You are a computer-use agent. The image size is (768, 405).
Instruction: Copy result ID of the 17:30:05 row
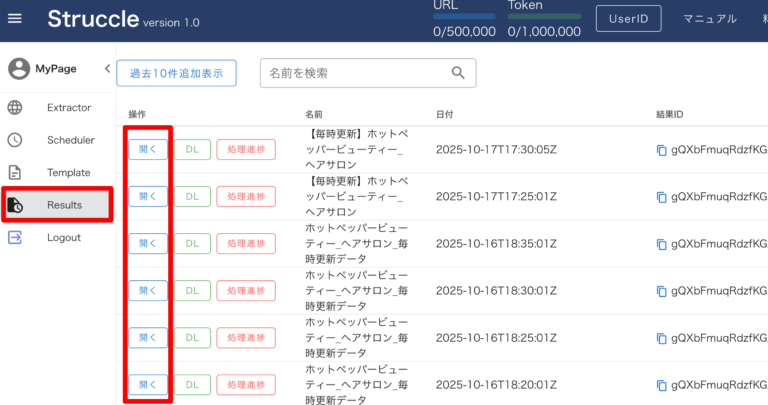[x=661, y=150]
